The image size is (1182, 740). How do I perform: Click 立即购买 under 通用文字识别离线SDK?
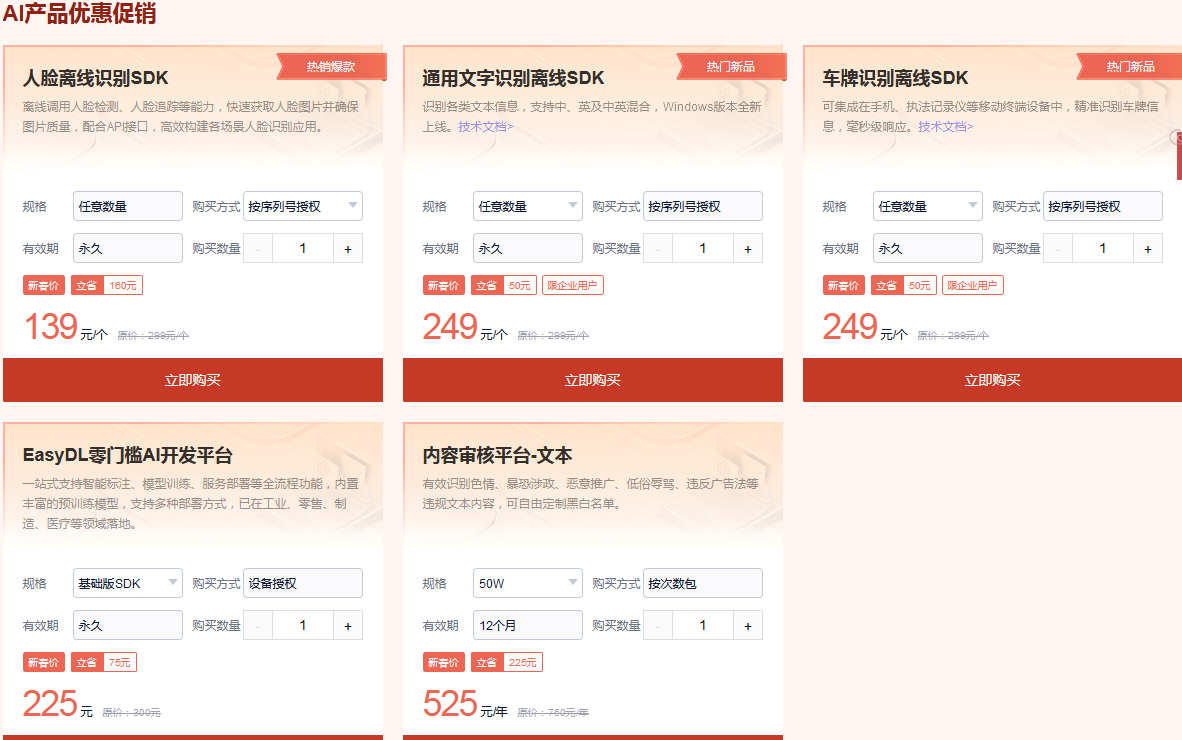(593, 380)
